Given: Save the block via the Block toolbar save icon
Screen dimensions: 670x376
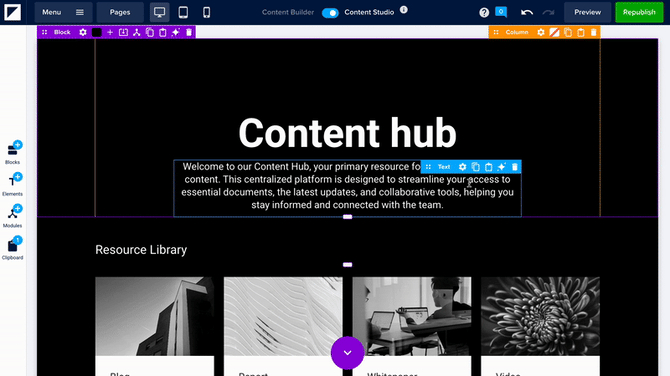Looking at the screenshot, I should pyautogui.click(x=123, y=32).
